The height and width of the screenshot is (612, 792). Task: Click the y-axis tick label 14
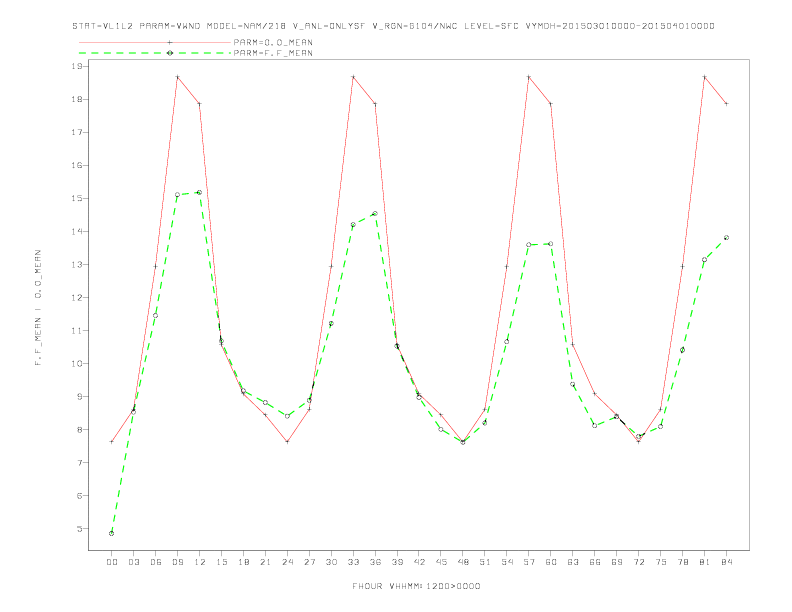point(77,232)
